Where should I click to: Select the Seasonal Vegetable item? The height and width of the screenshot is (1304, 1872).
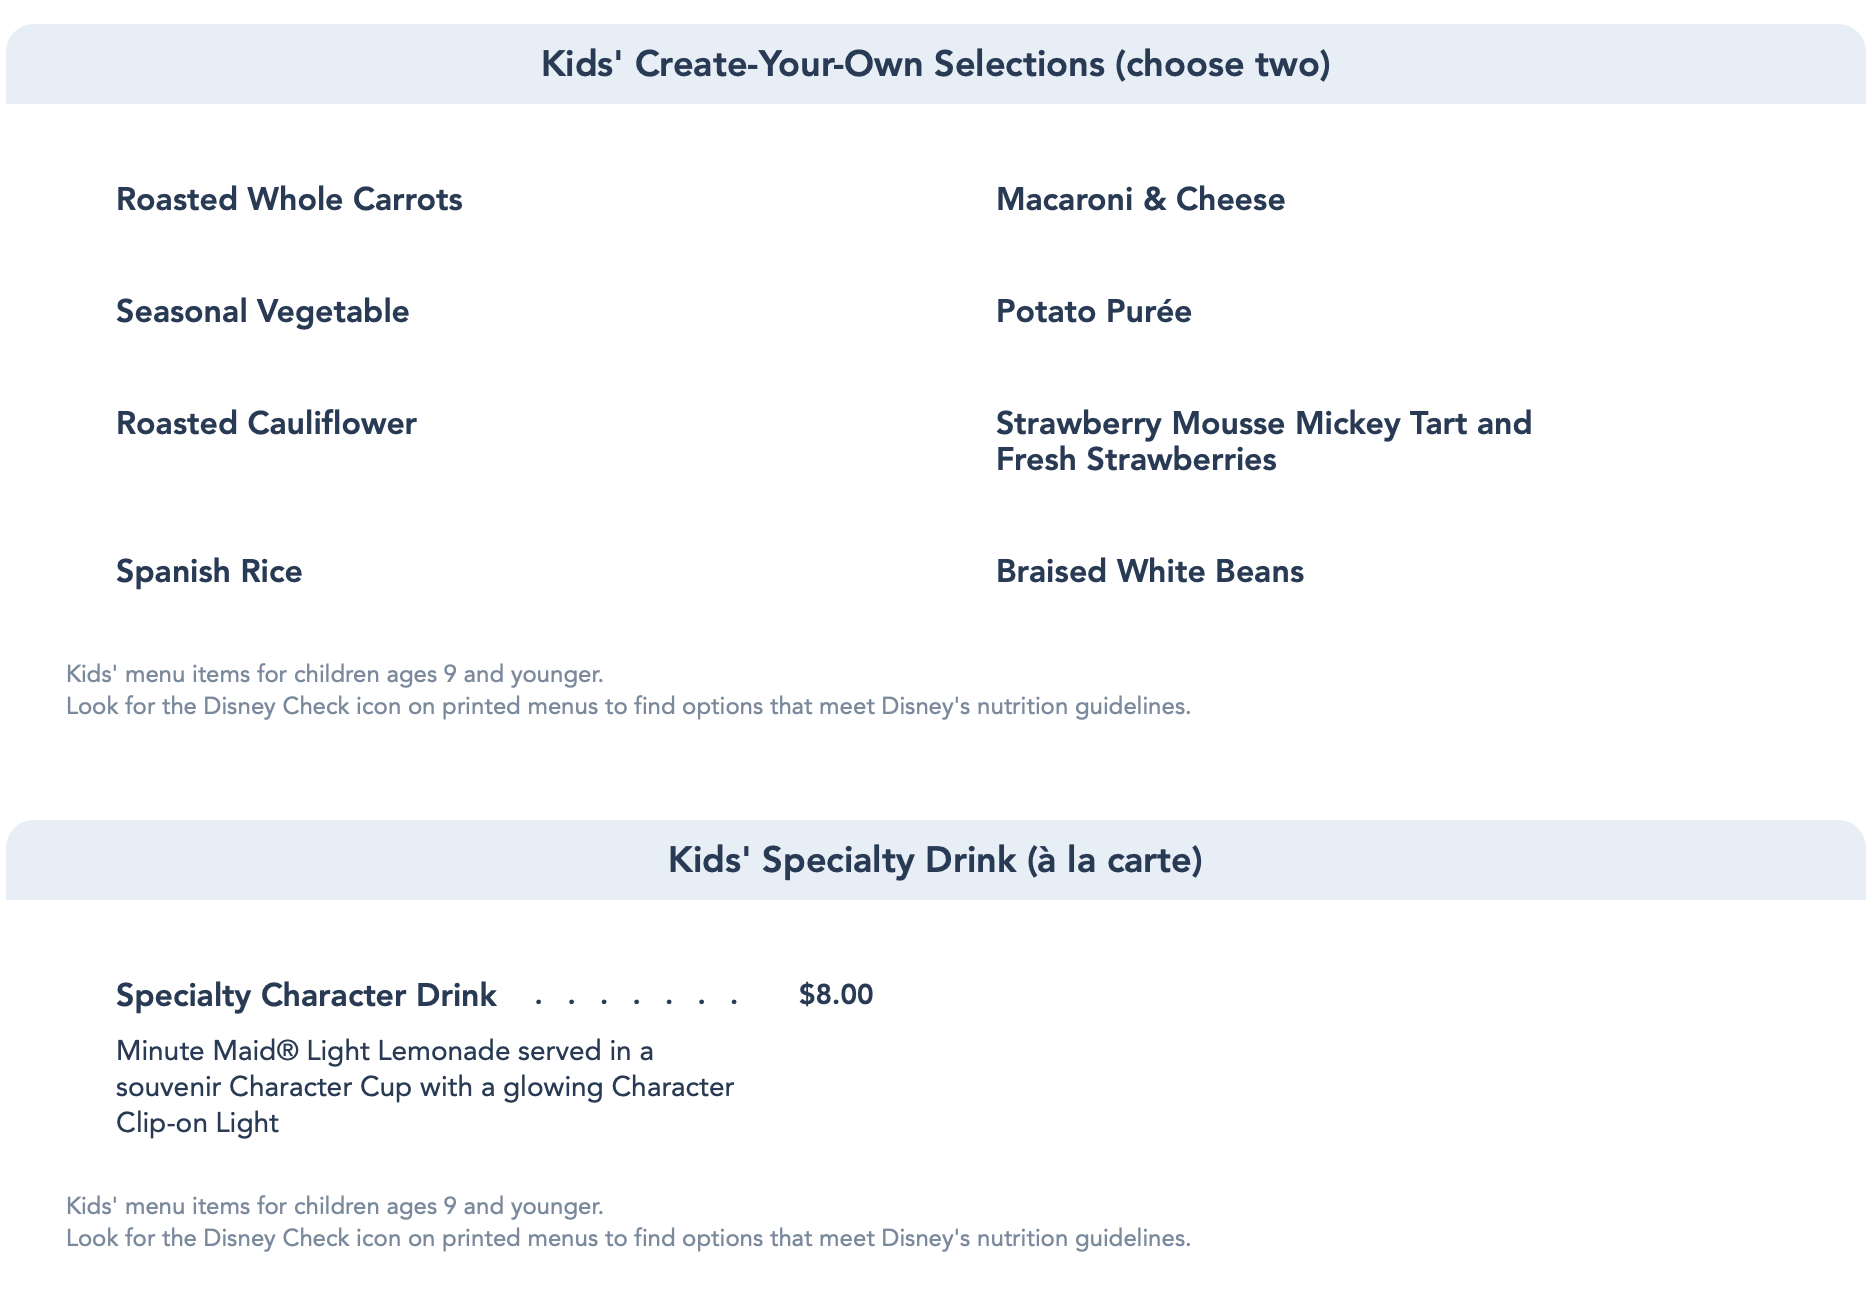(x=263, y=312)
